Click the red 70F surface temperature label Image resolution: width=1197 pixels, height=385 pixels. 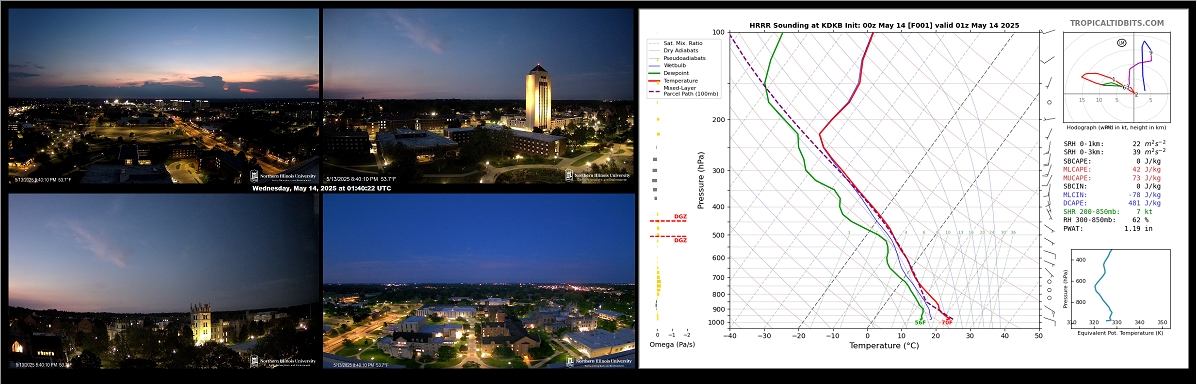coord(947,322)
